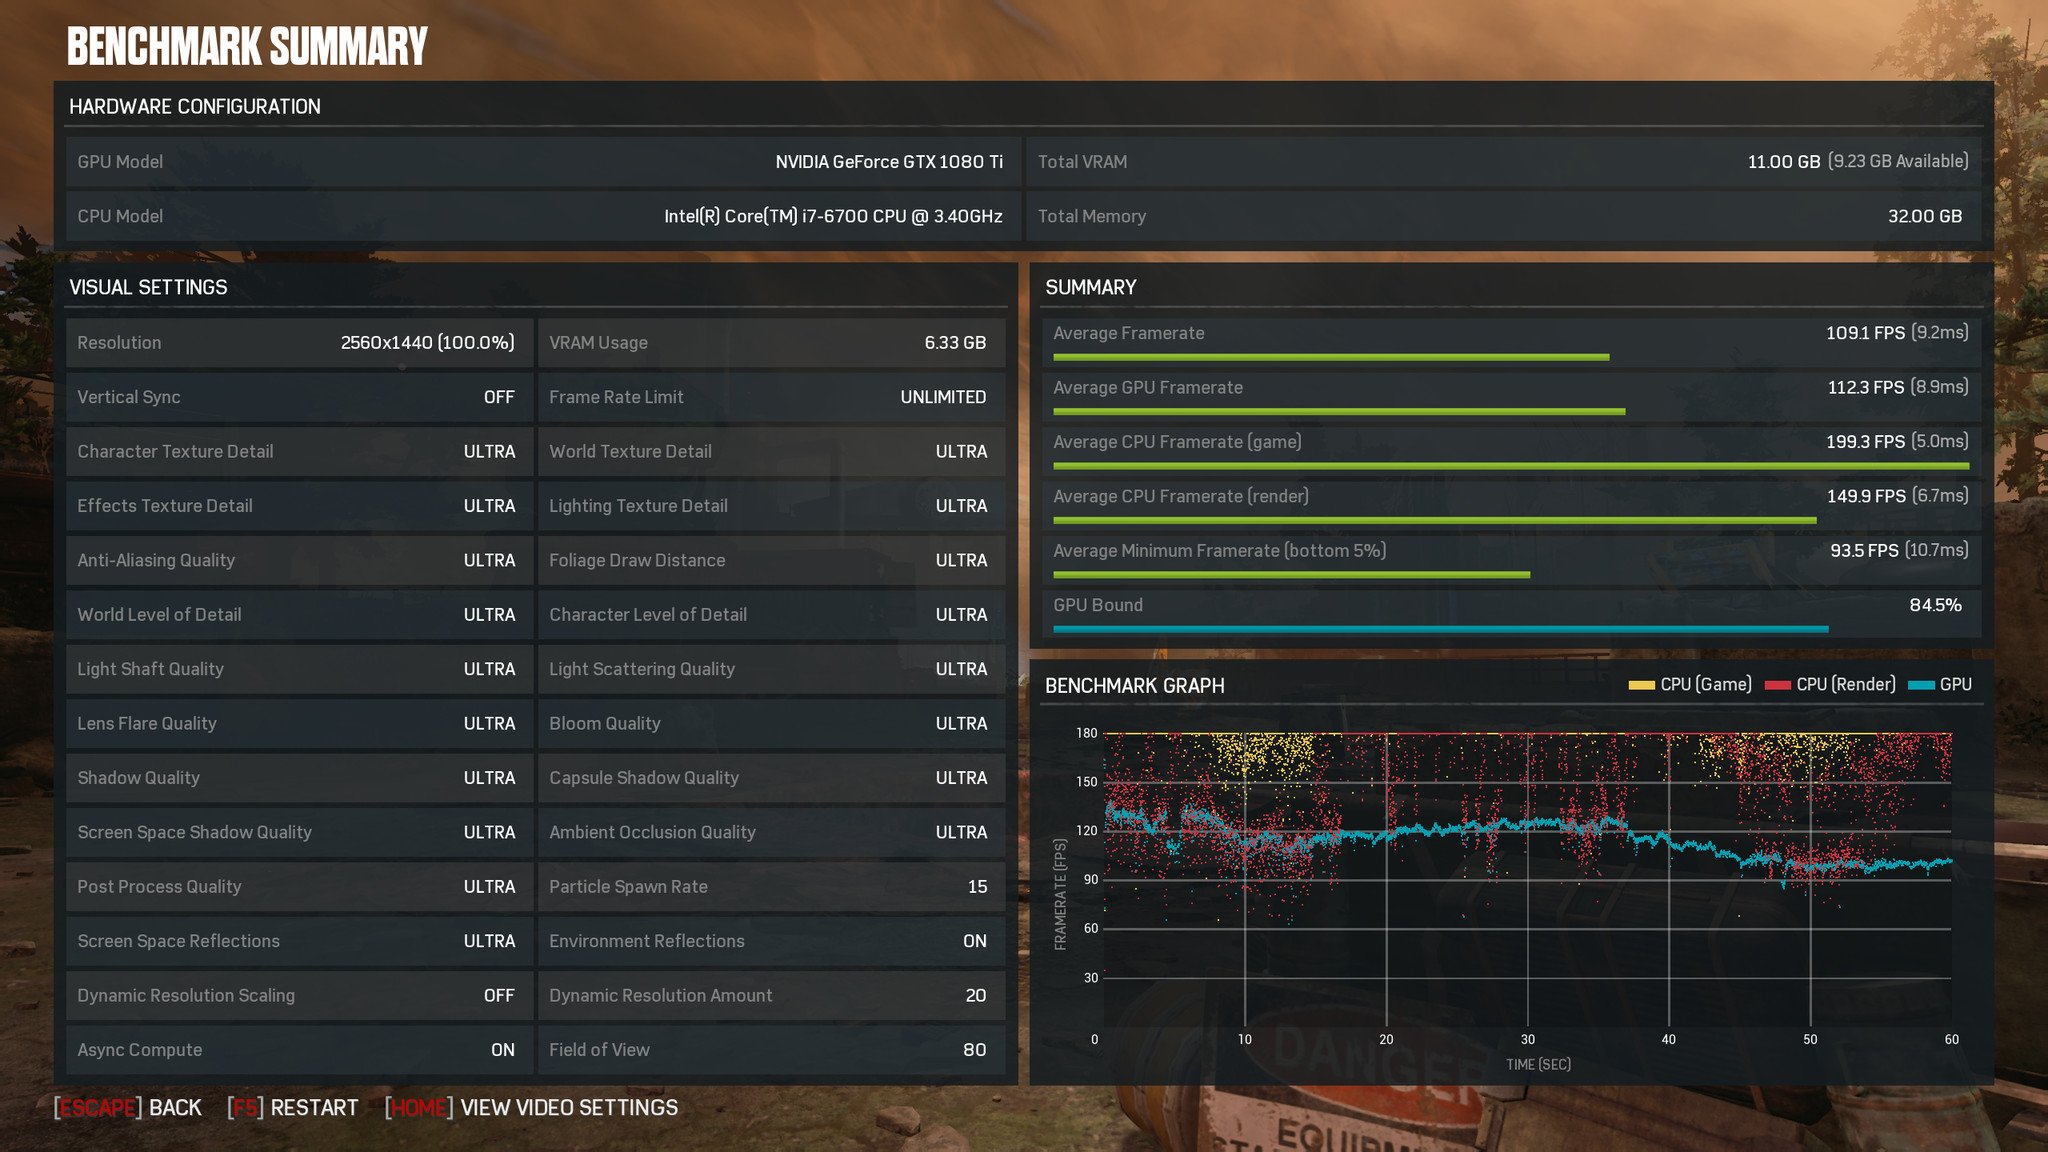
Task: Click the Visual Settings section header
Action: [x=148, y=288]
